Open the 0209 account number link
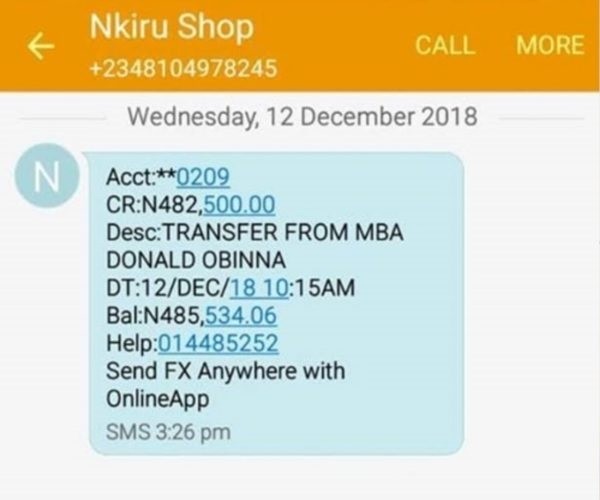The width and height of the screenshot is (600, 500). [203, 177]
